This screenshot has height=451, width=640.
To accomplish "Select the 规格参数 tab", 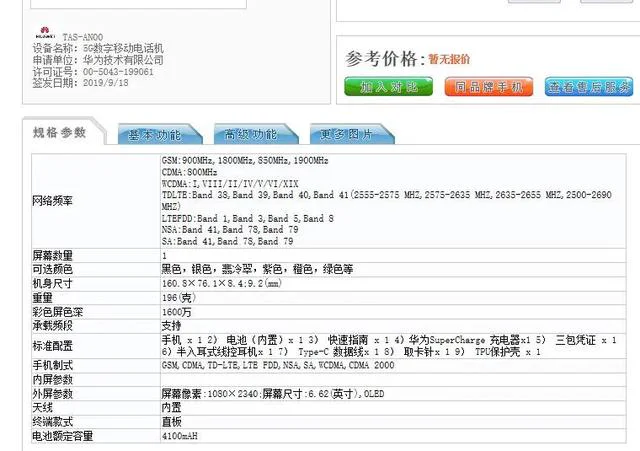I will tap(60, 132).
